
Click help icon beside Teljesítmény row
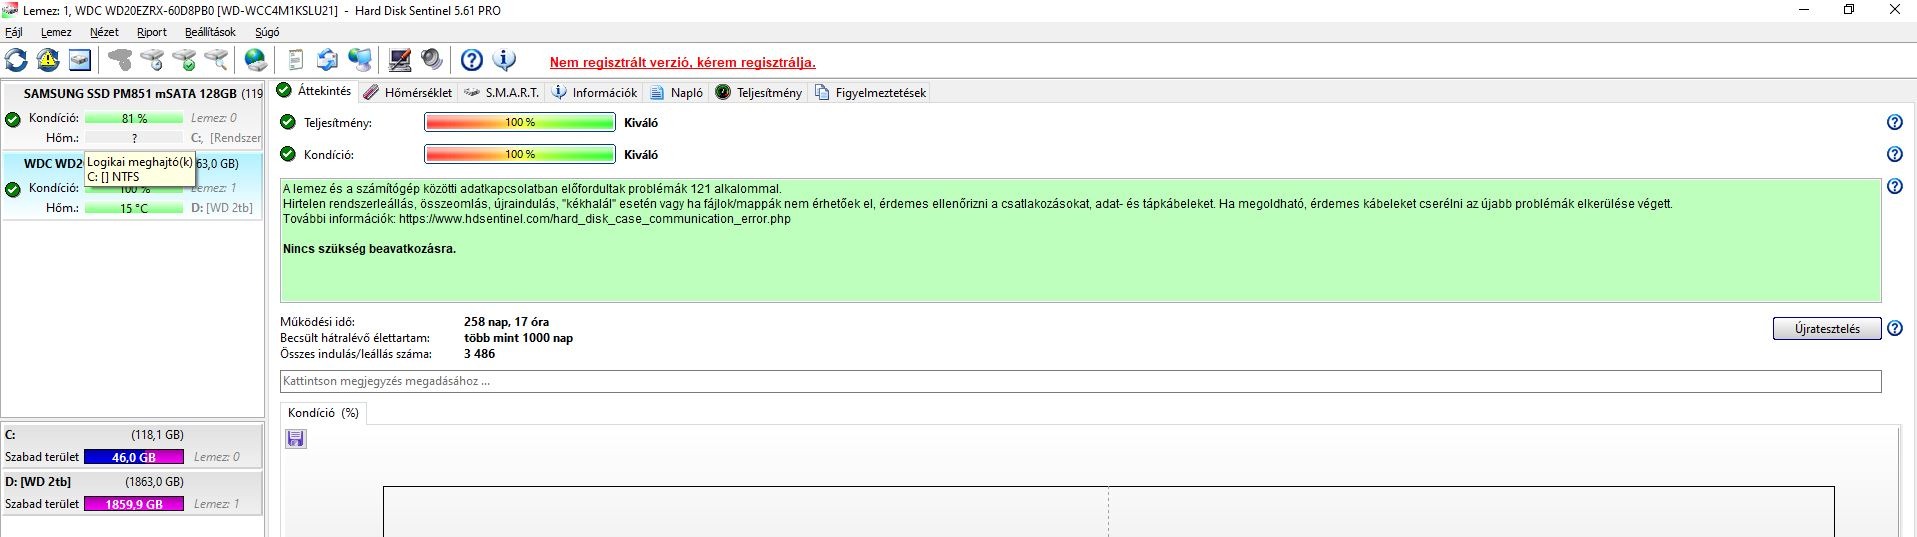click(1894, 122)
